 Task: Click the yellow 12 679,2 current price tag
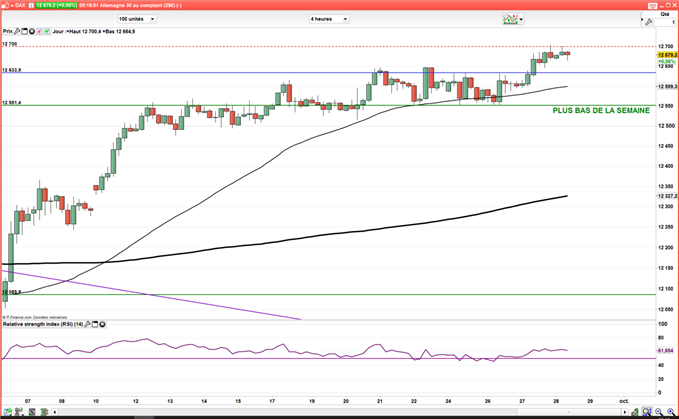coord(667,55)
